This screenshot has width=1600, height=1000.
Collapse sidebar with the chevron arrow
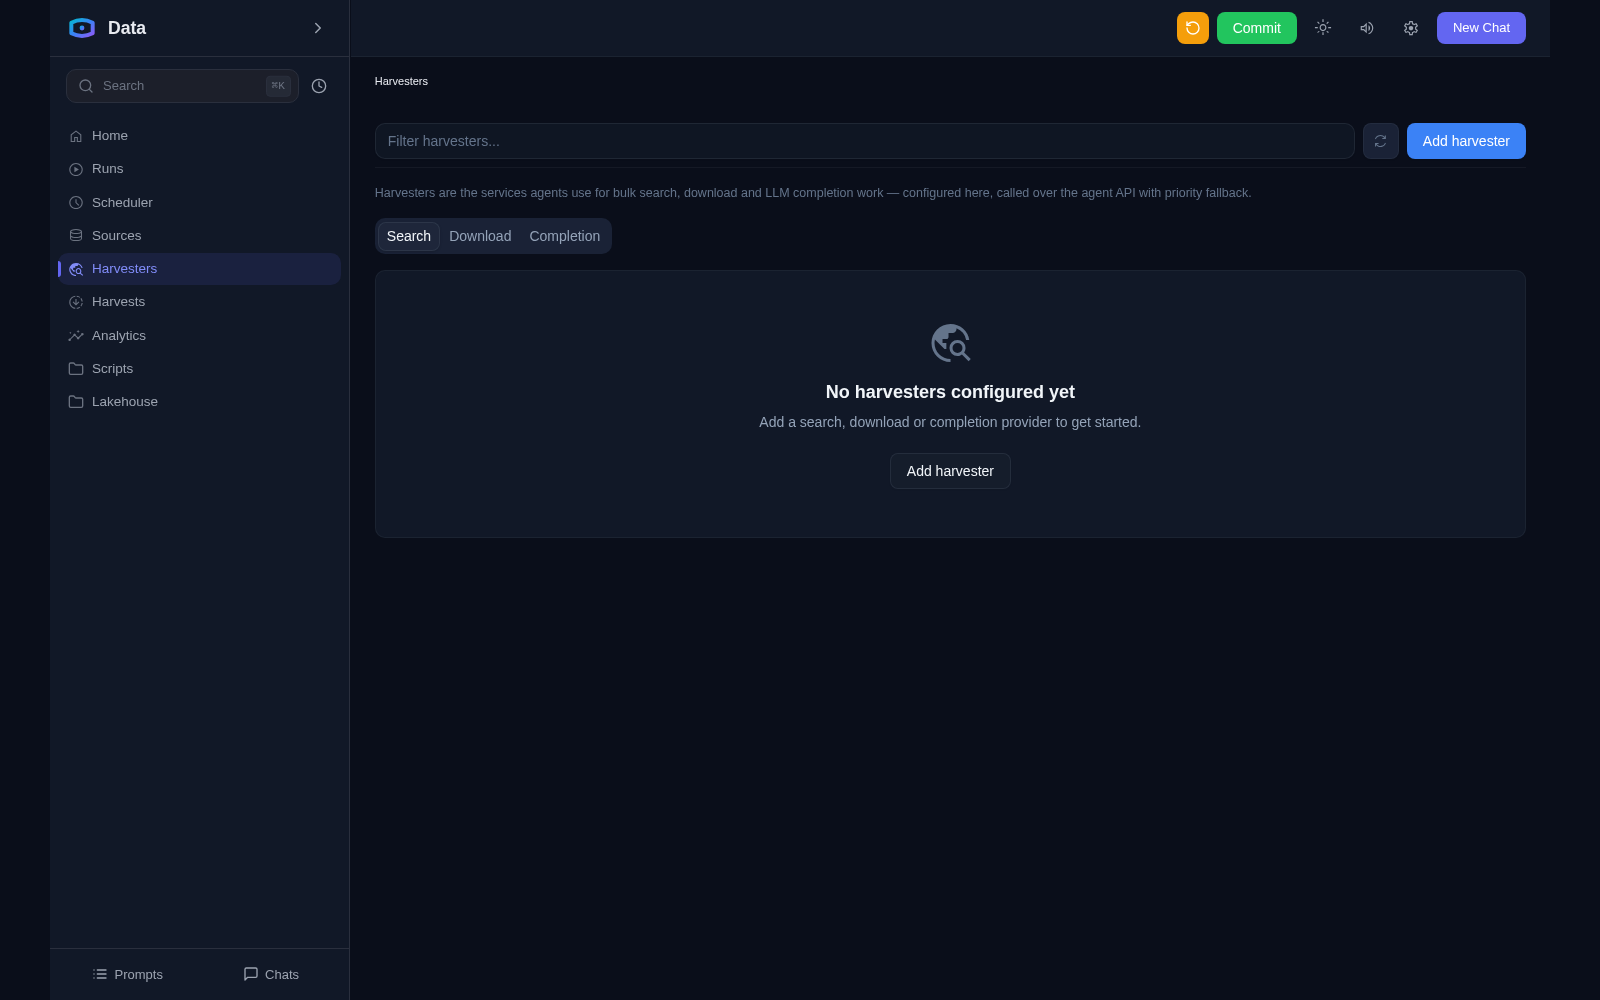318,28
